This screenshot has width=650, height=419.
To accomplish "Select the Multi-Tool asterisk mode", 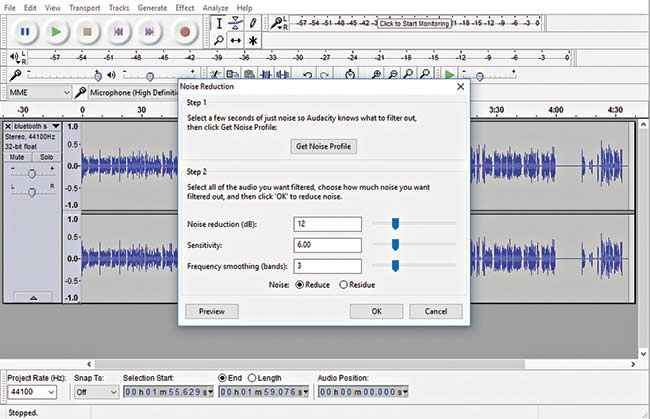I will point(253,41).
